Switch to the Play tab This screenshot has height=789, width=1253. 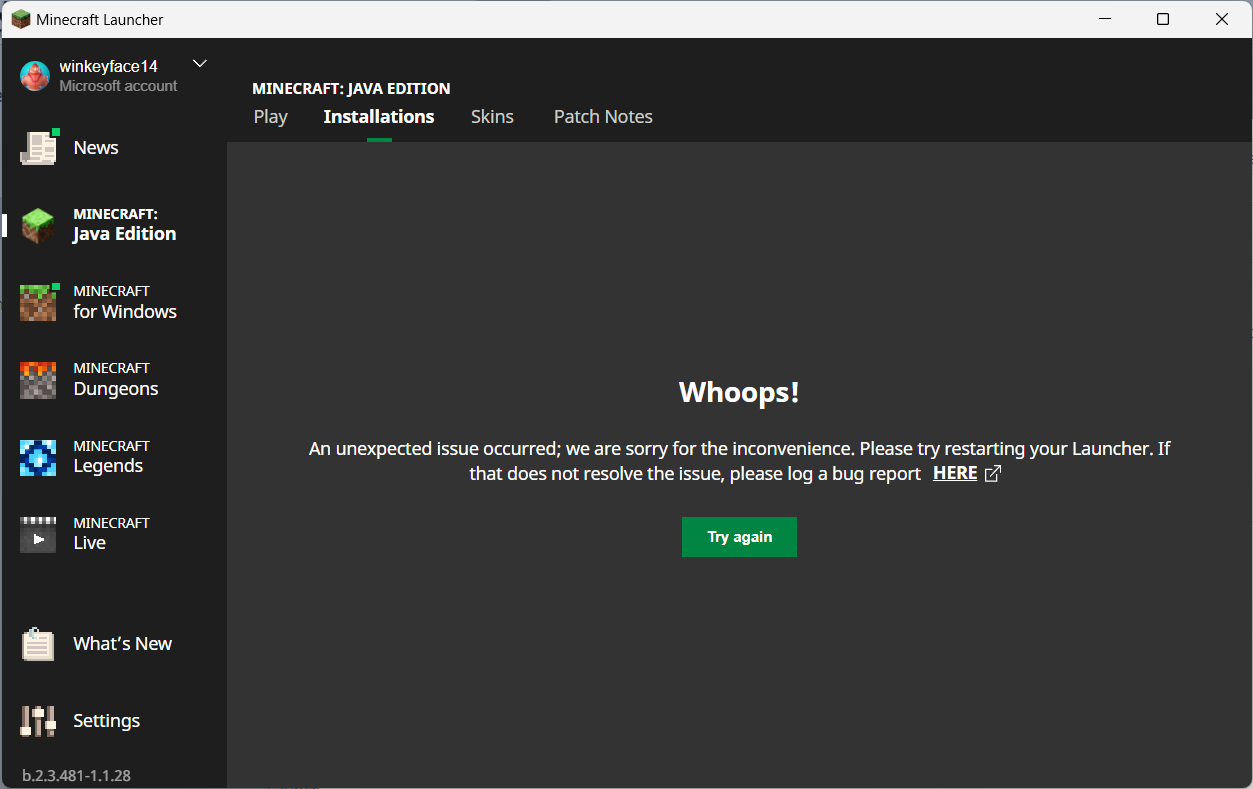[x=271, y=117]
